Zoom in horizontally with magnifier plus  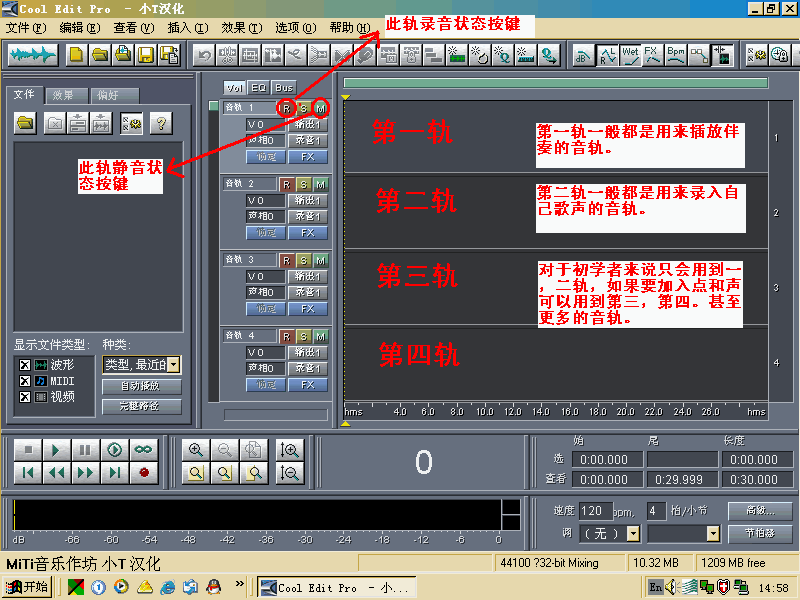[196, 449]
